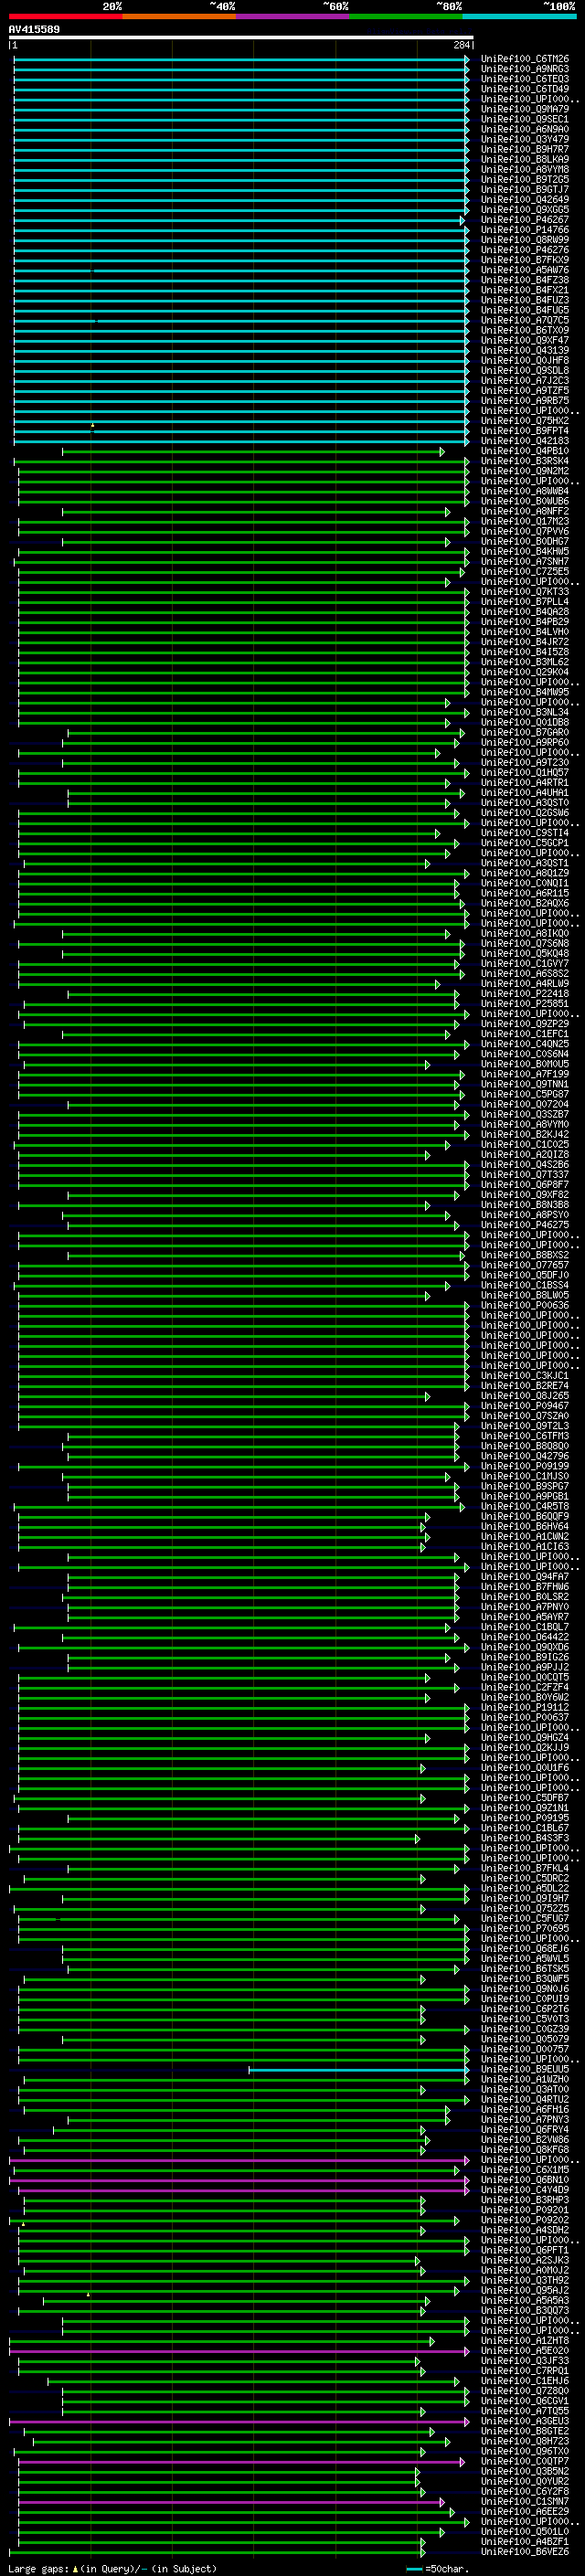Click the red ~20% identity color bar
Screen dimensions: 585x2576
pyautogui.click(x=65, y=16)
